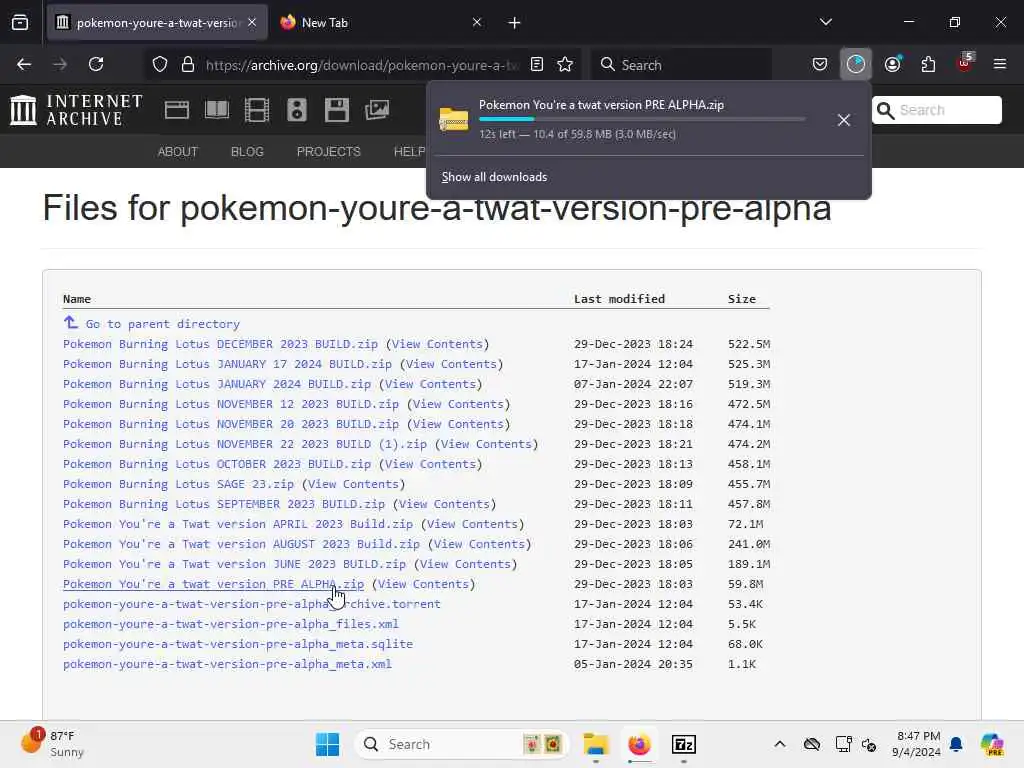
Task: Open Internet Archive audio speaker icon
Action: (296, 110)
